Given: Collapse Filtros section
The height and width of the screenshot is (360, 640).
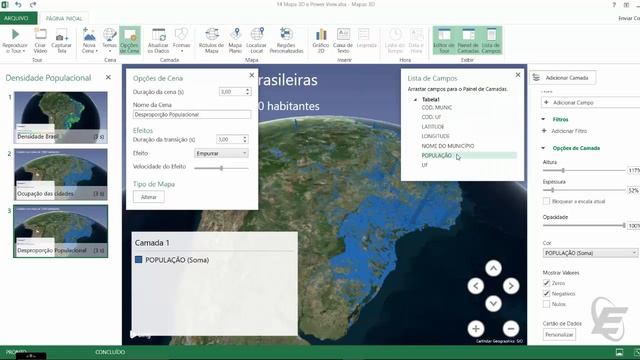Looking at the screenshot, I should click(x=543, y=119).
